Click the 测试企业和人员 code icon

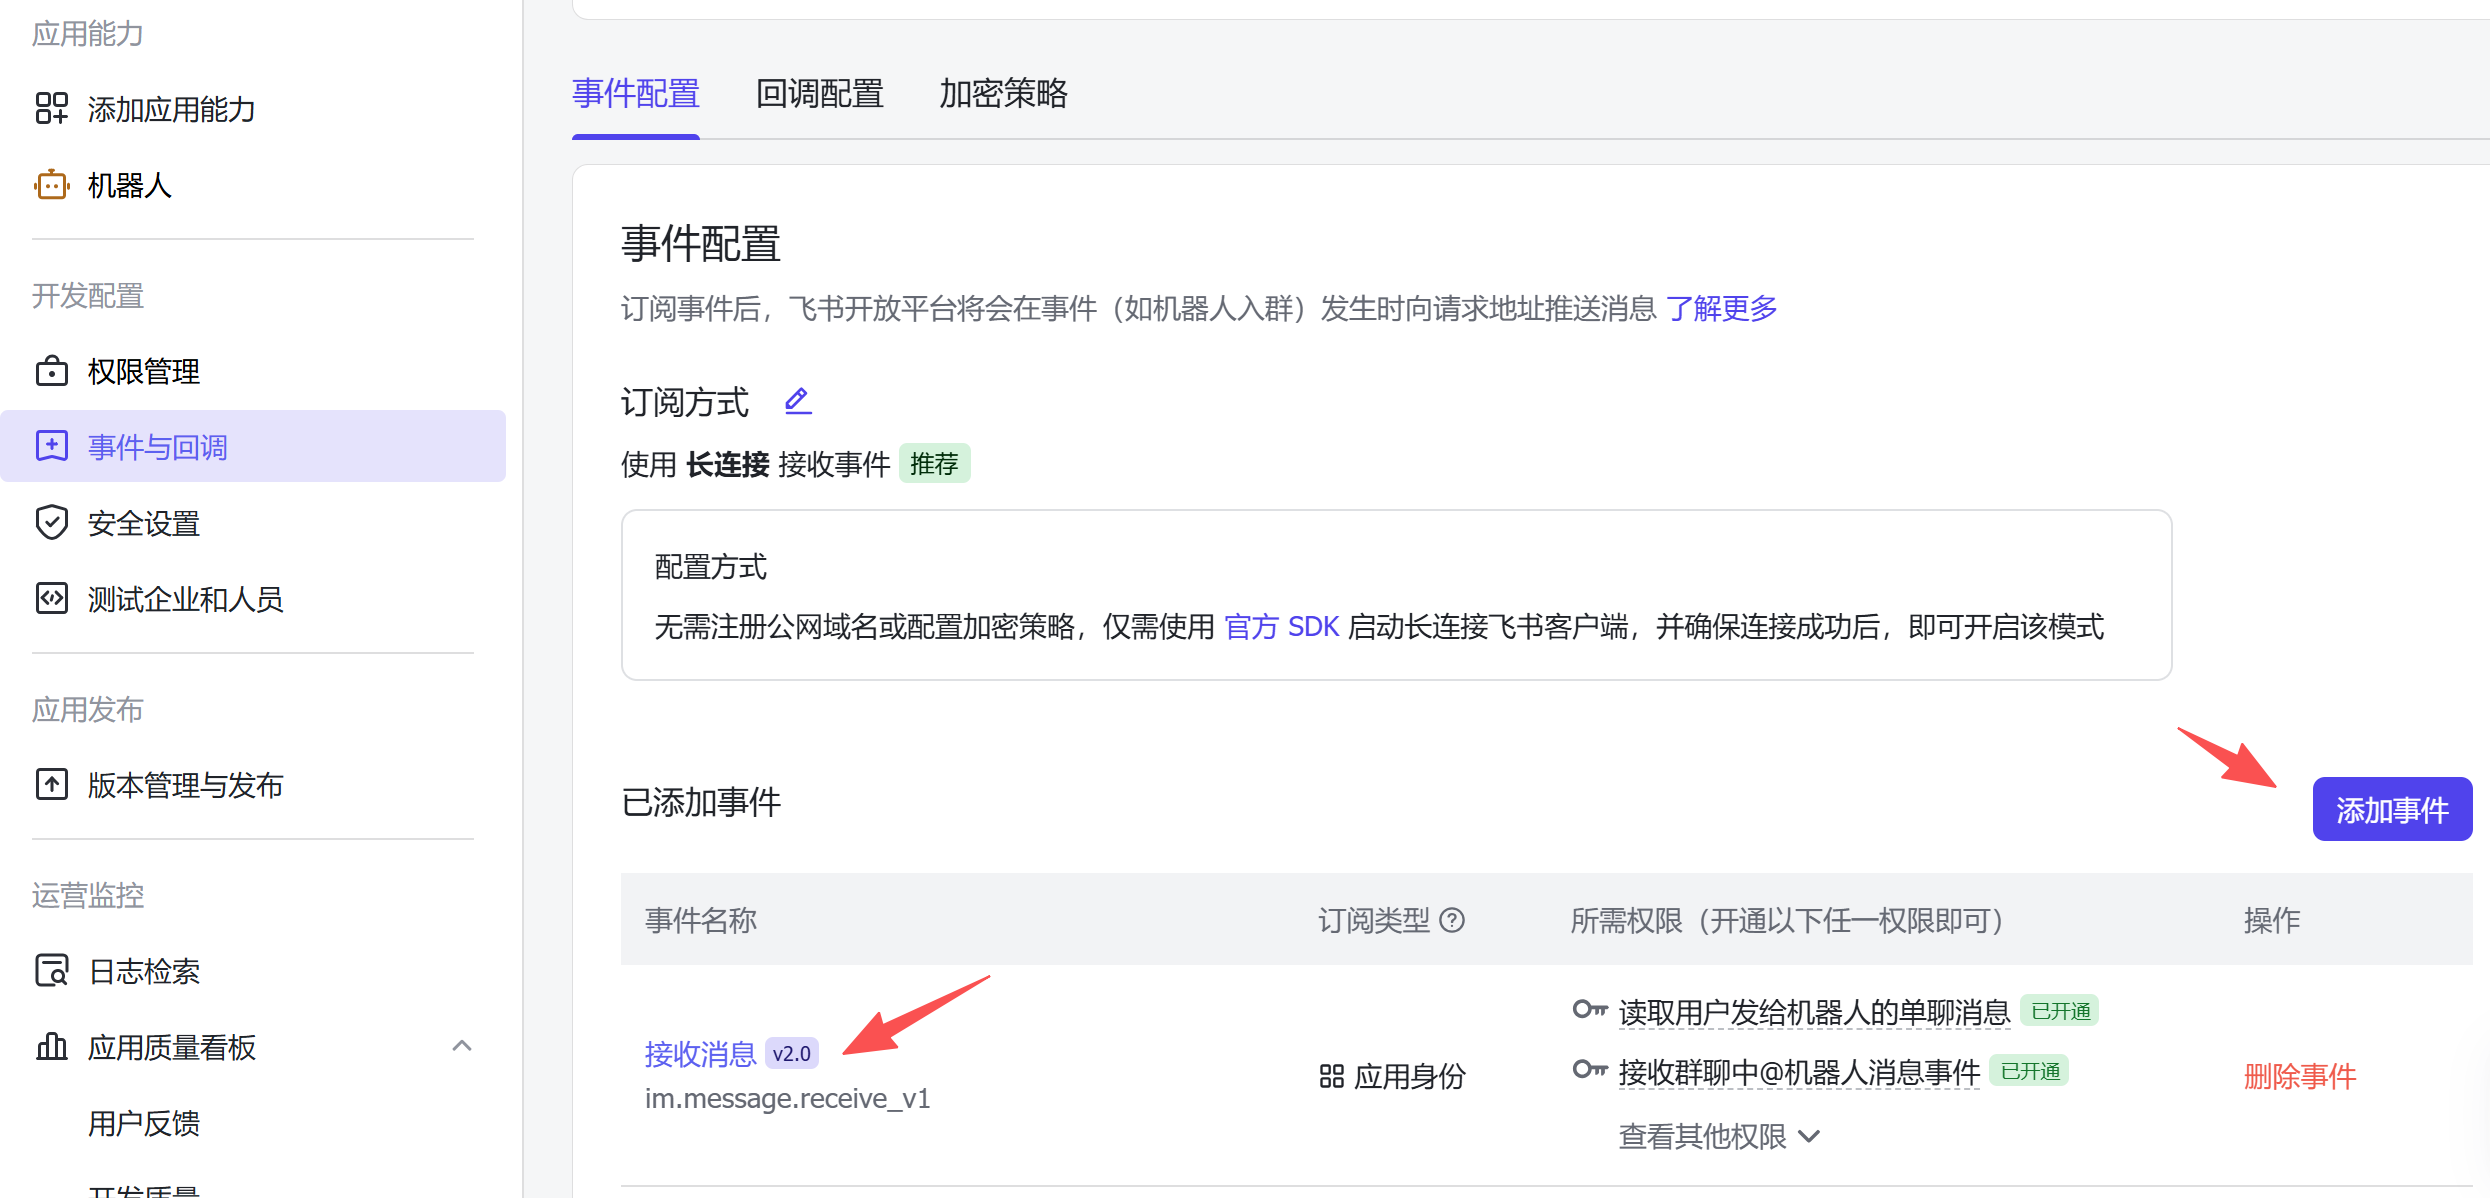(x=51, y=599)
